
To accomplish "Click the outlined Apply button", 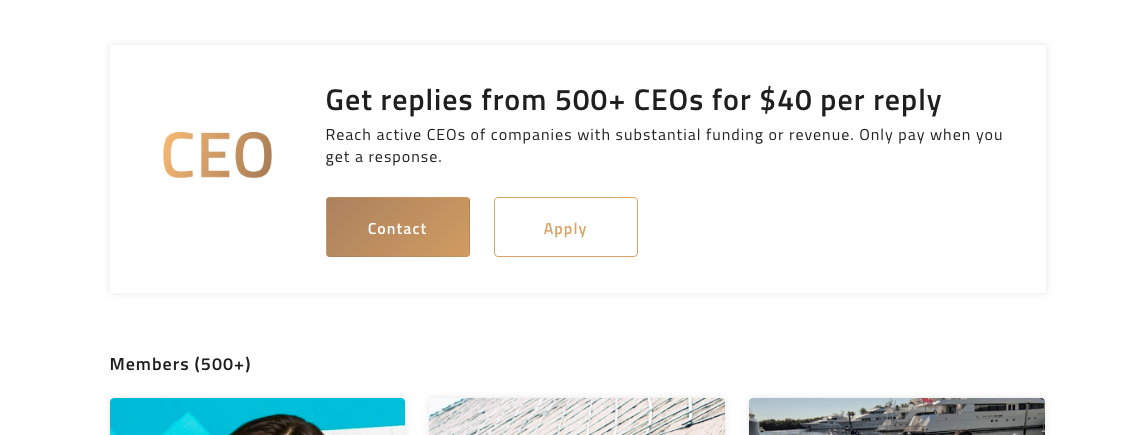I will click(x=565, y=227).
